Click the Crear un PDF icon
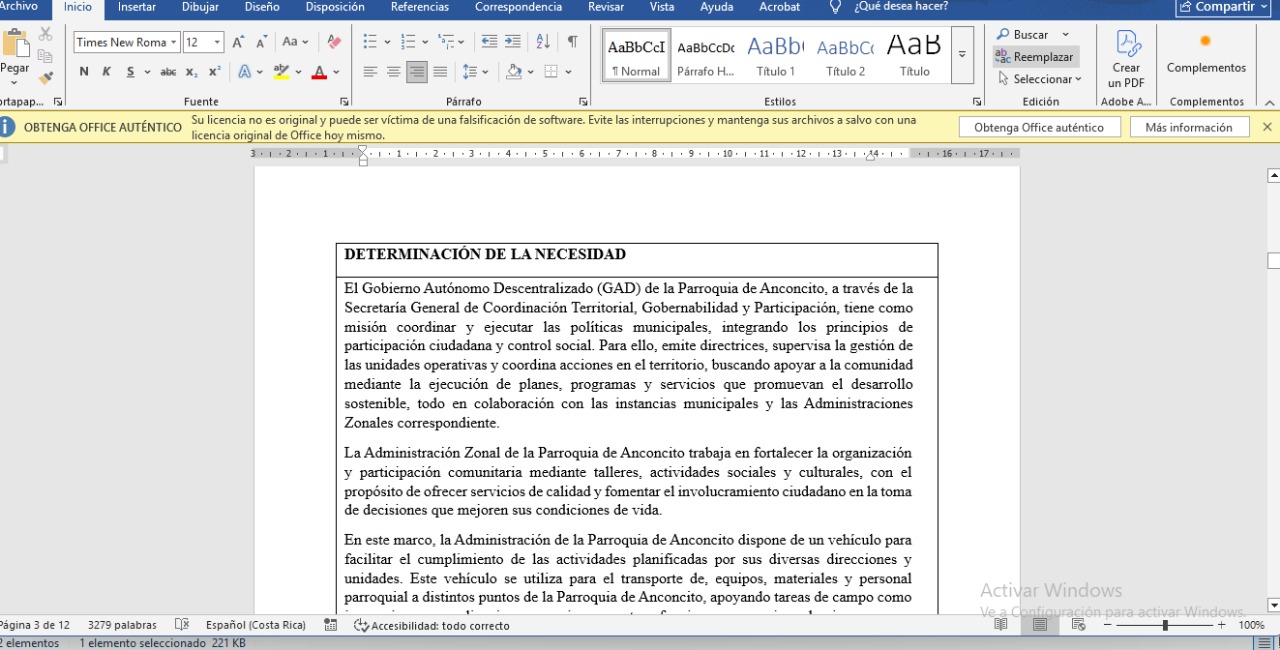Viewport: 1280px width, 650px height. tap(1127, 58)
